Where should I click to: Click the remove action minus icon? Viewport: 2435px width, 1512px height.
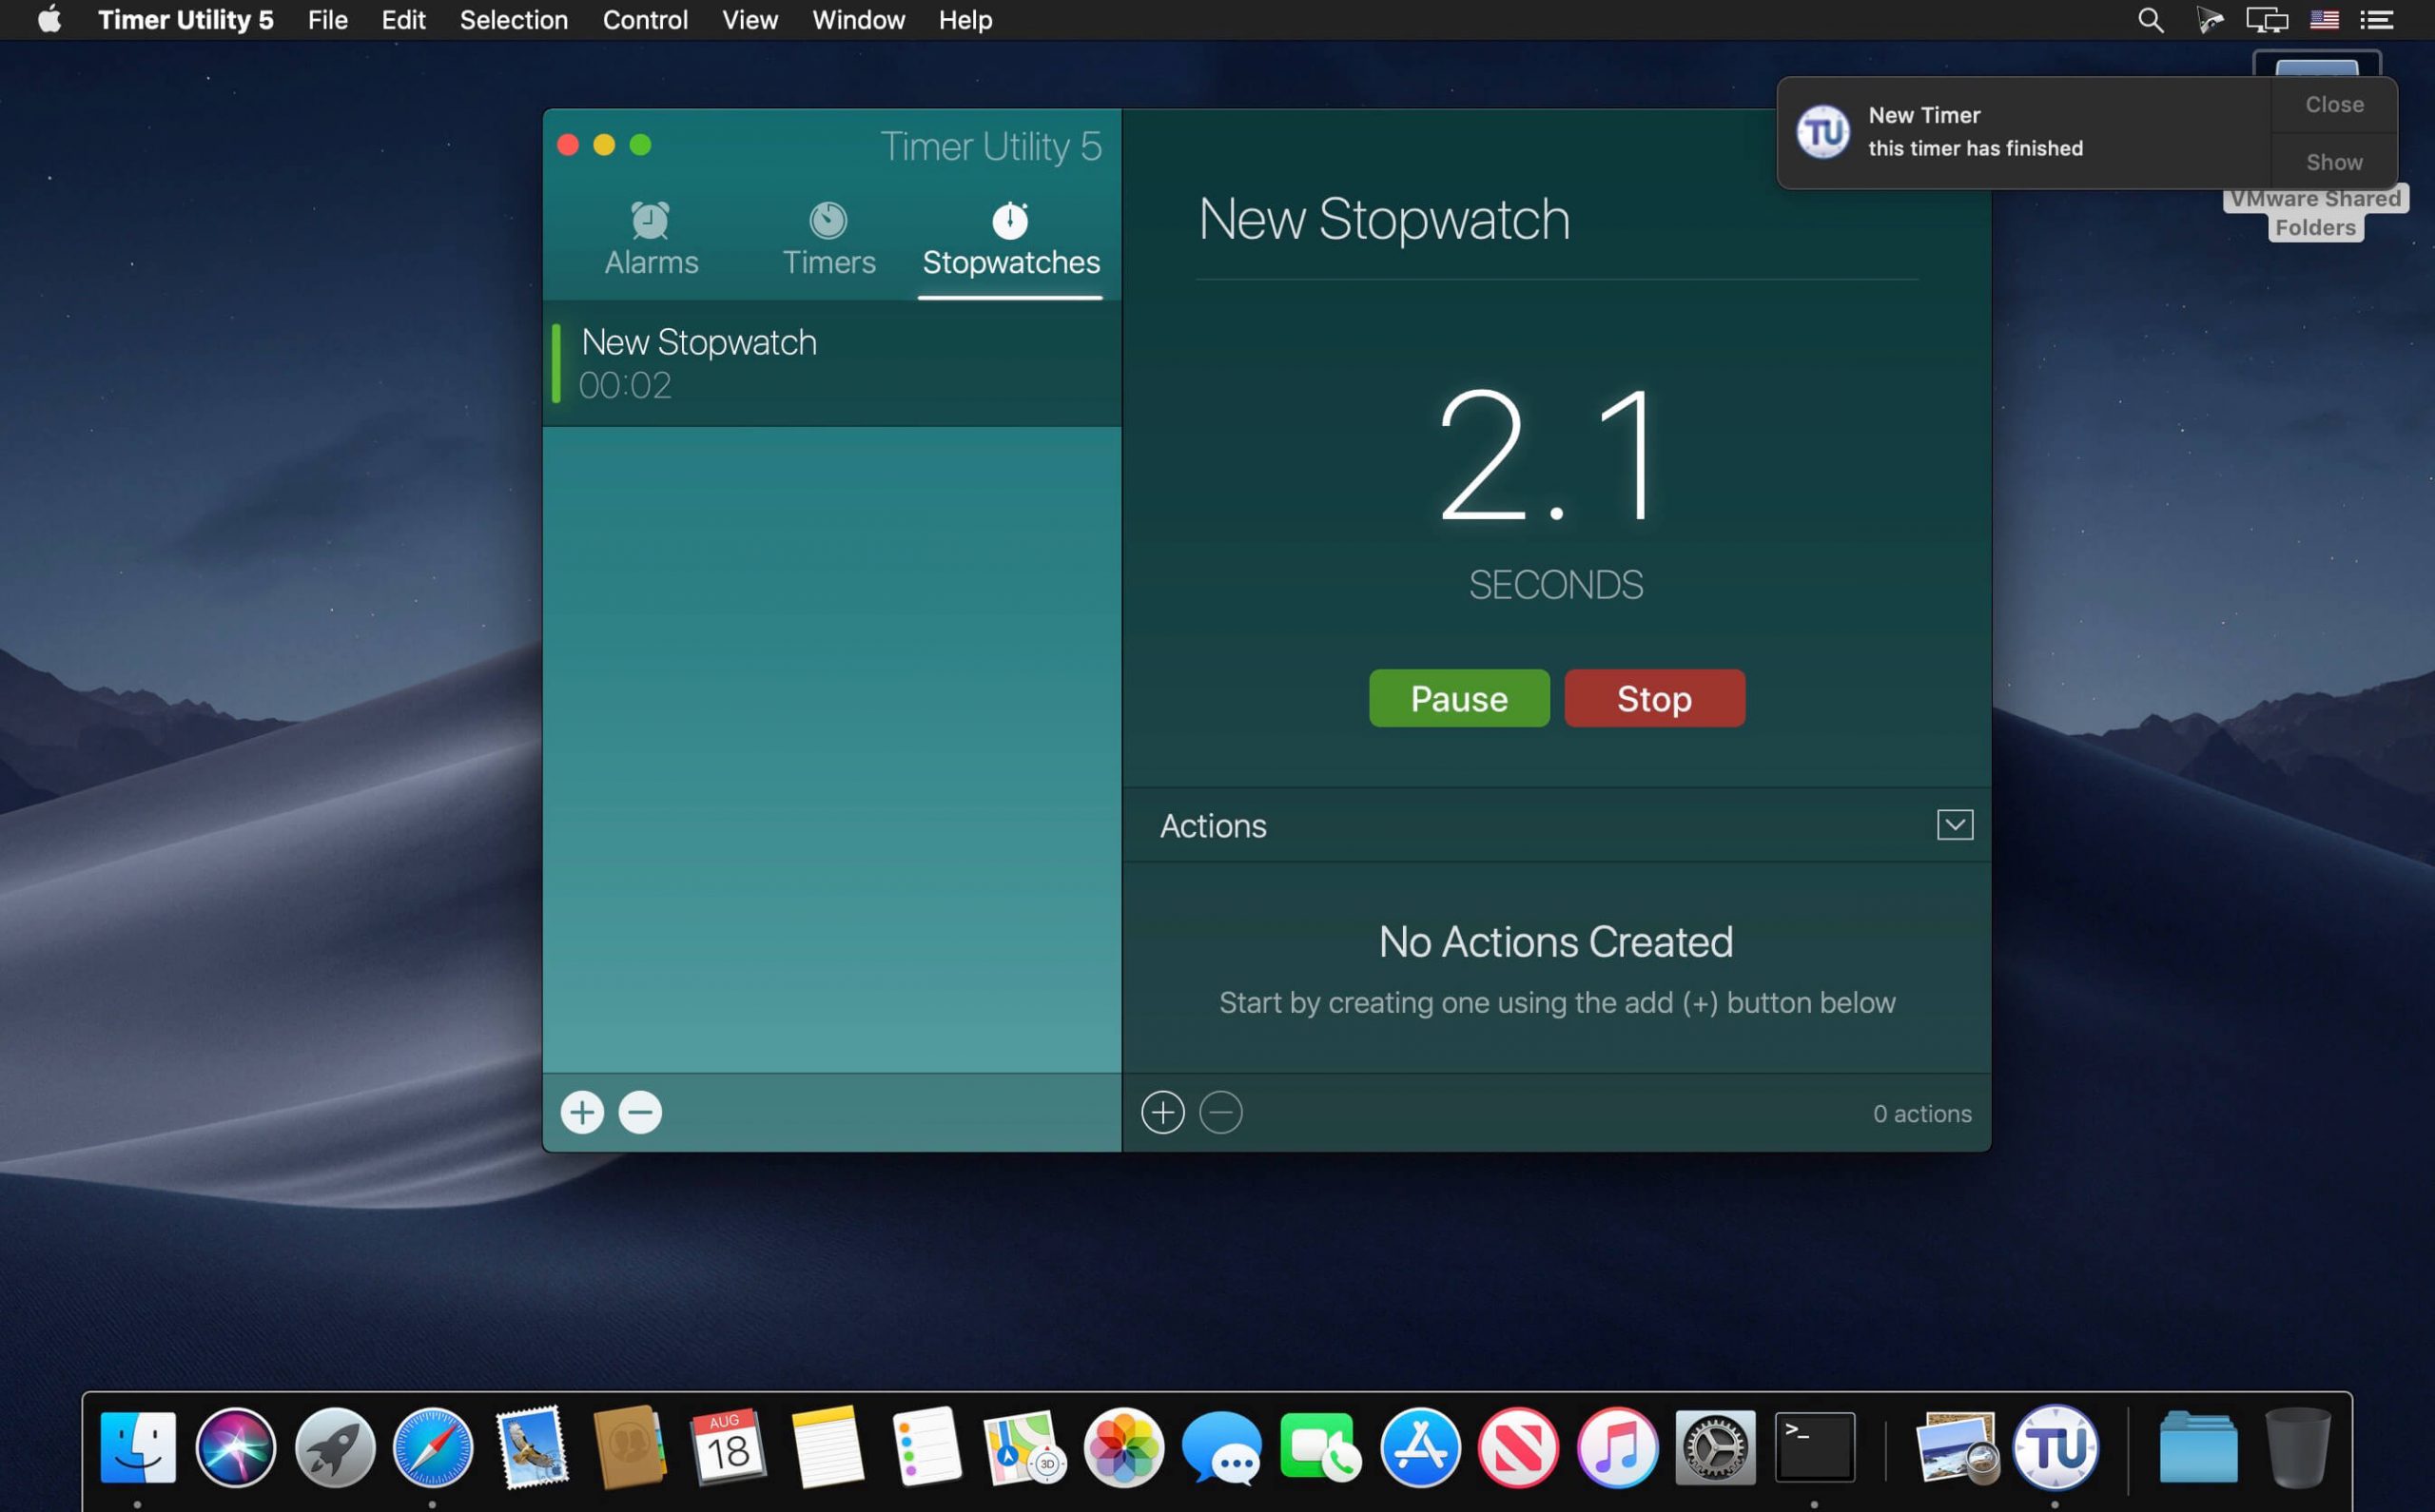click(1220, 1112)
